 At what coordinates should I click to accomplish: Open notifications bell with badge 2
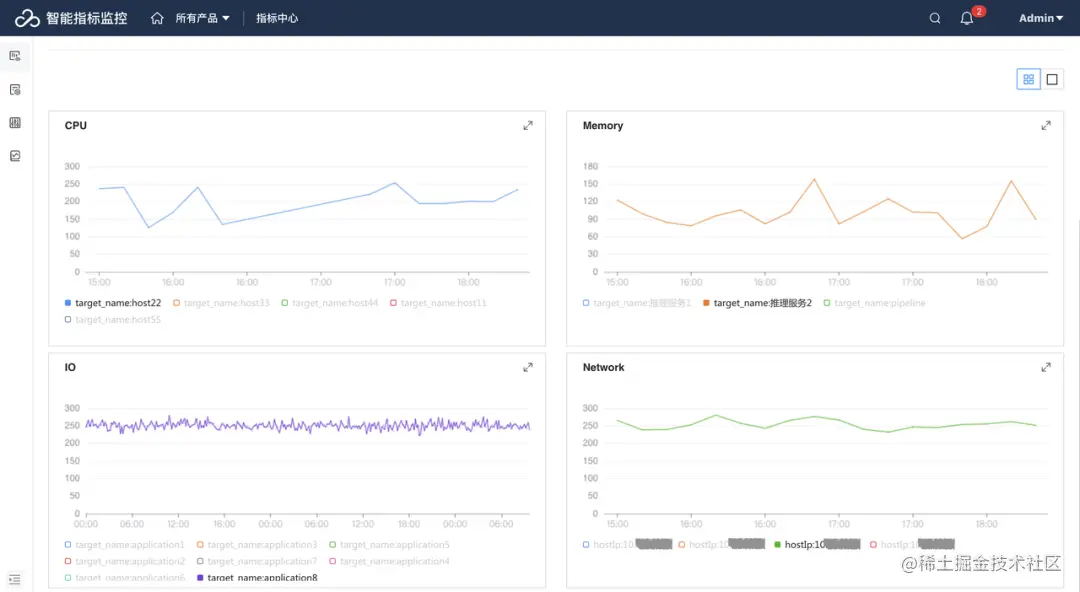click(967, 19)
